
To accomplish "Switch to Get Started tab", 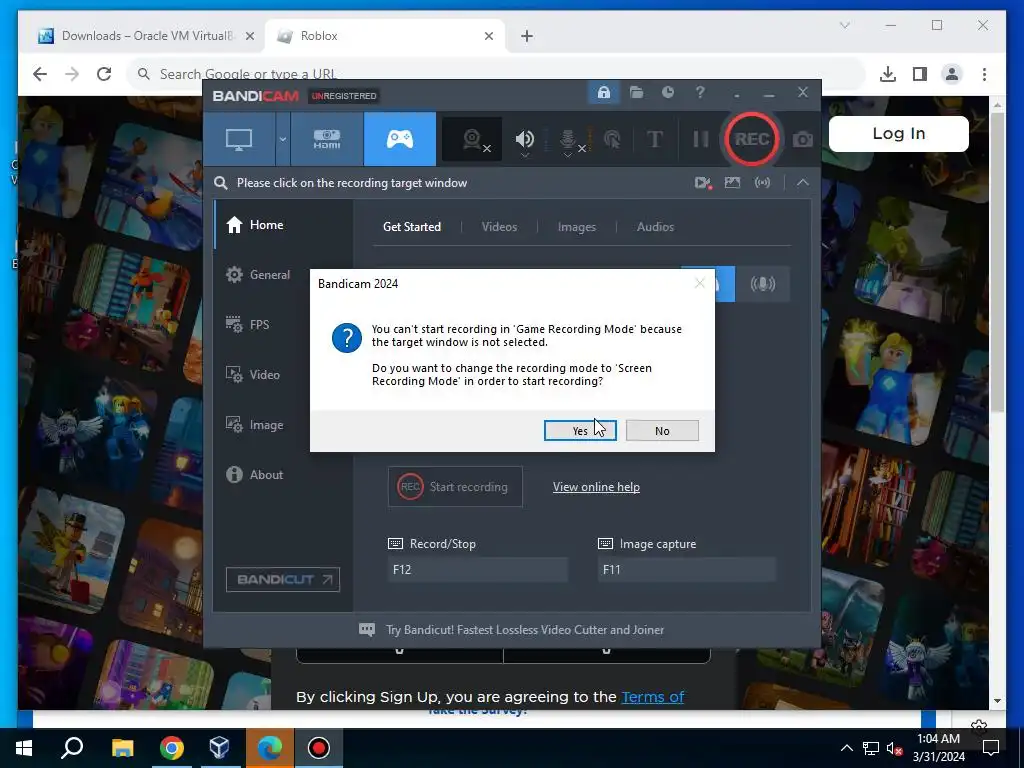I will [x=411, y=227].
